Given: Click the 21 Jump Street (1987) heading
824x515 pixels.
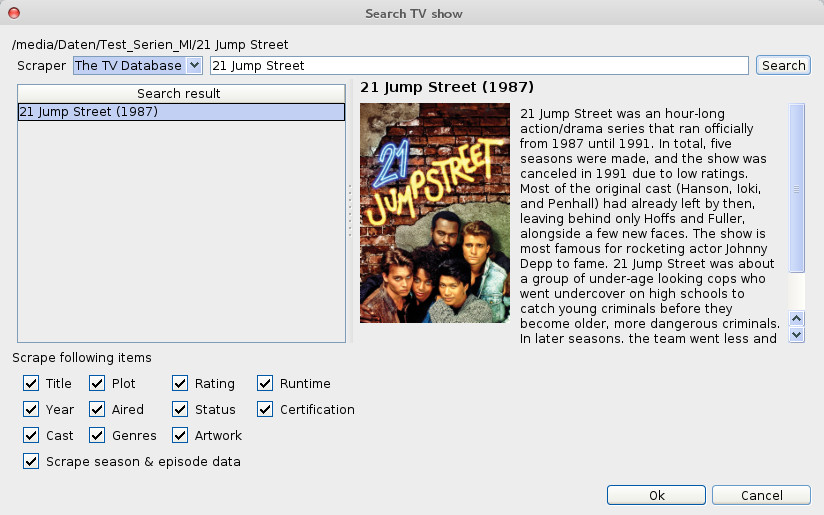Looking at the screenshot, I should (447, 87).
